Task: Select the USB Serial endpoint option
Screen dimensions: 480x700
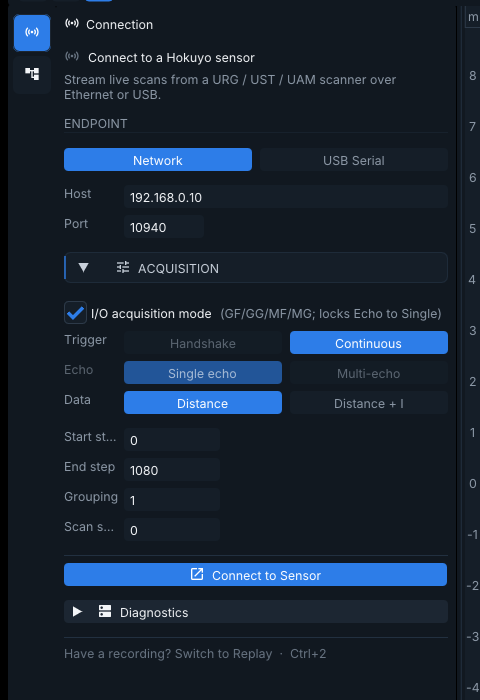Action: tap(354, 160)
